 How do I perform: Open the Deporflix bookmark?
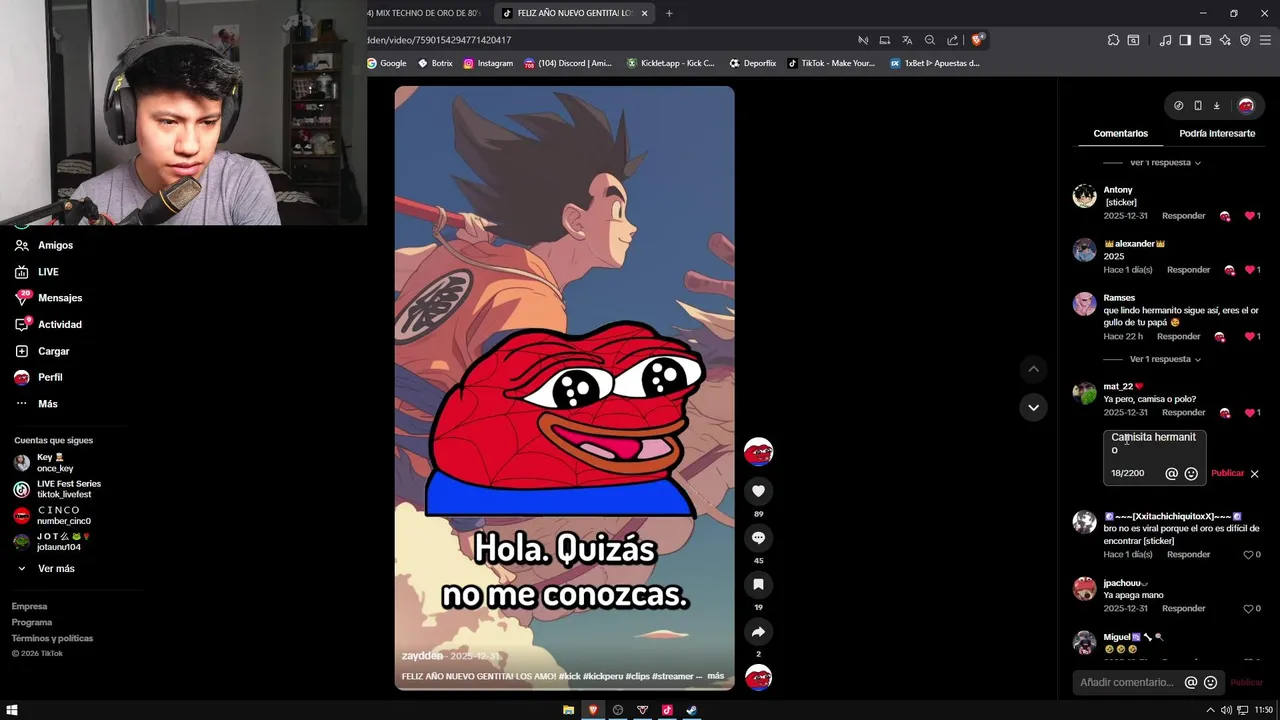(x=752, y=63)
